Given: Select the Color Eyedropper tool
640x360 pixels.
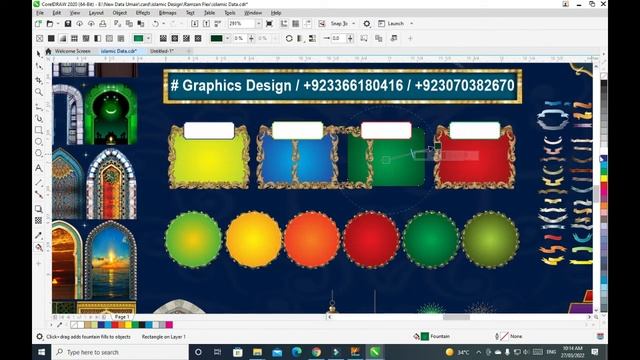Looking at the screenshot, I should tap(39, 235).
